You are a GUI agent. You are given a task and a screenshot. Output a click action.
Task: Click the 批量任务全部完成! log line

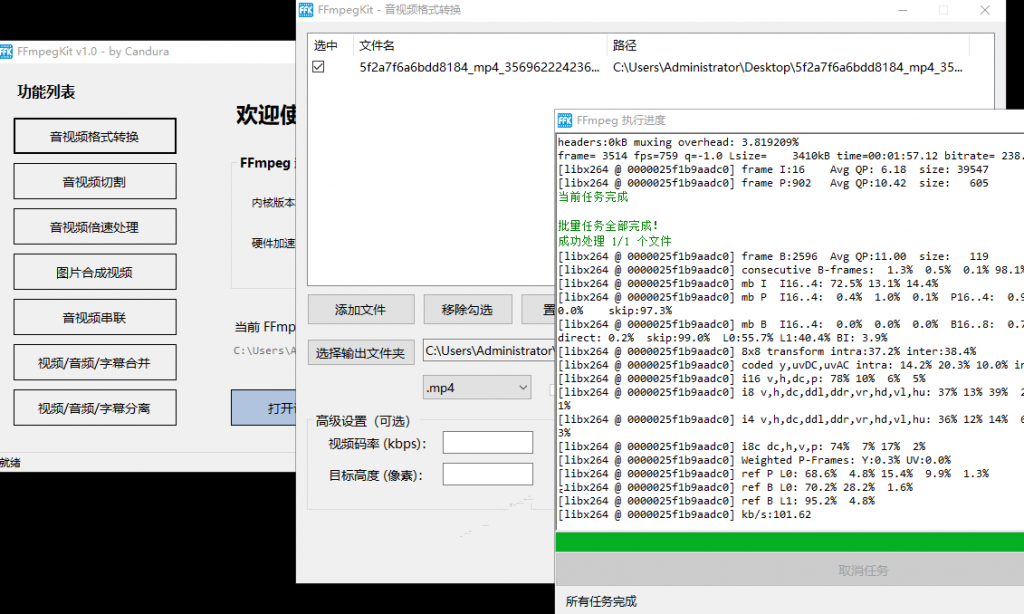(608, 225)
